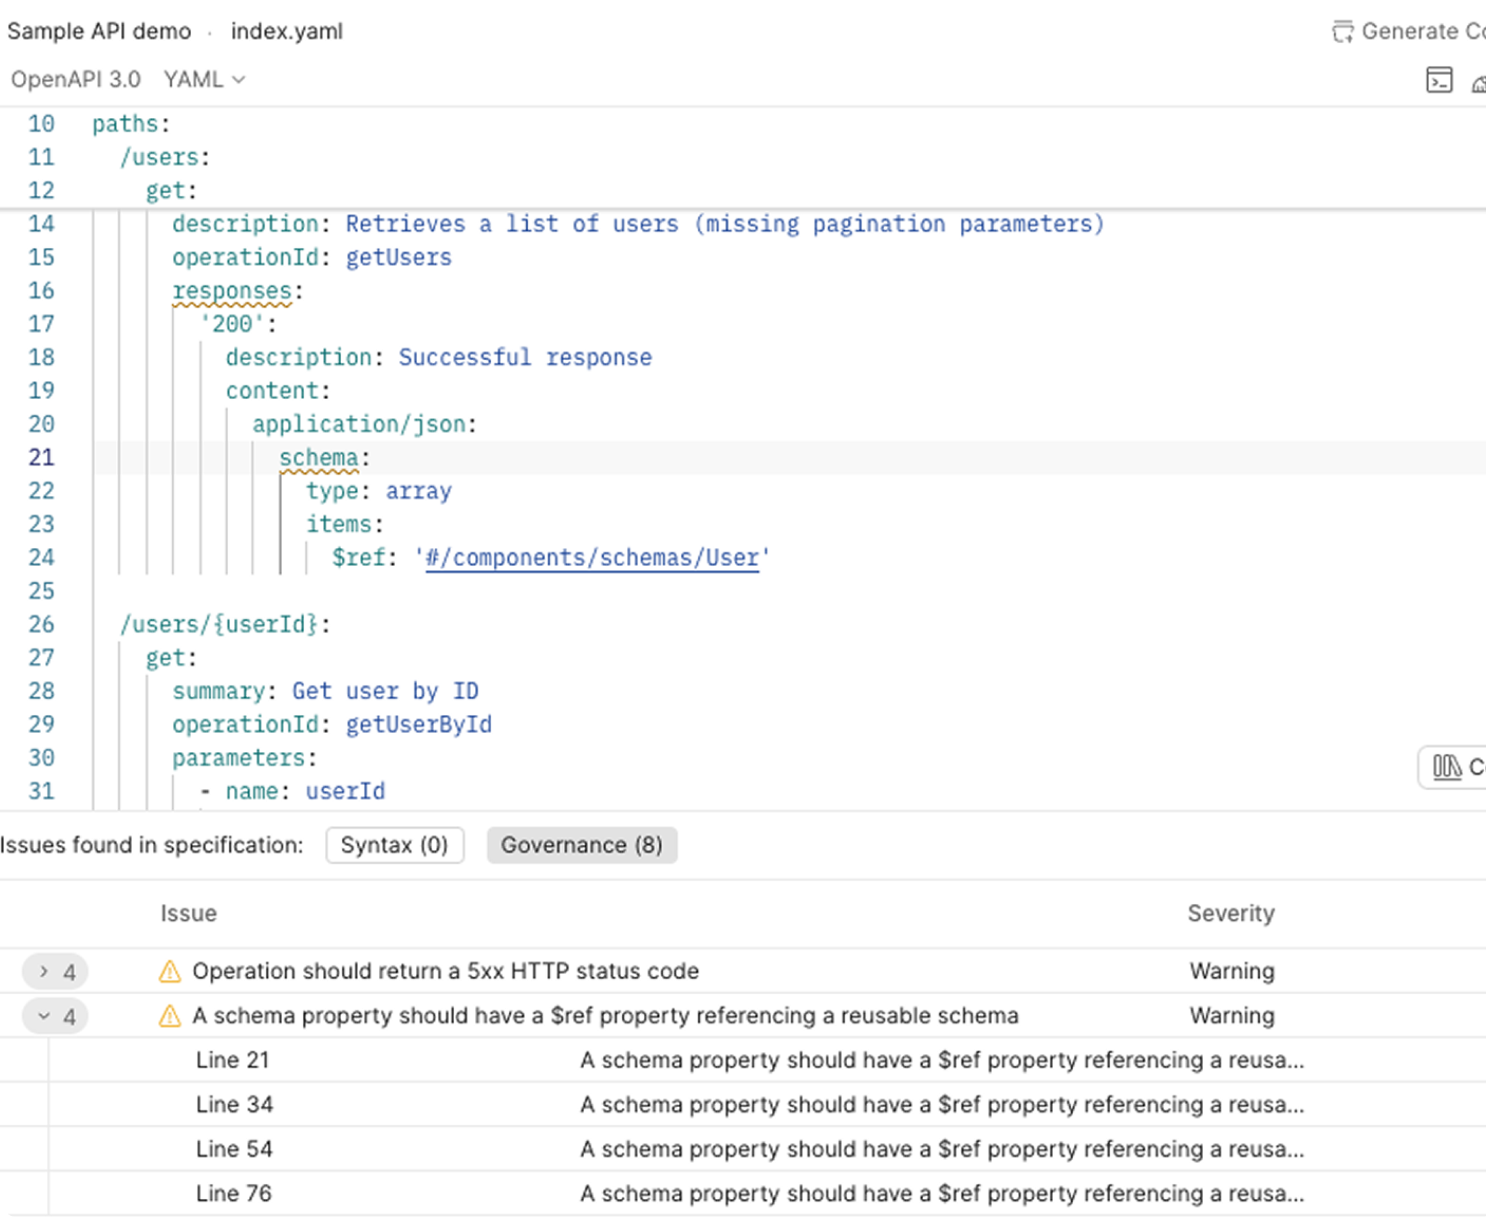
Task: Click the Generate Code icon
Action: coord(1343,31)
